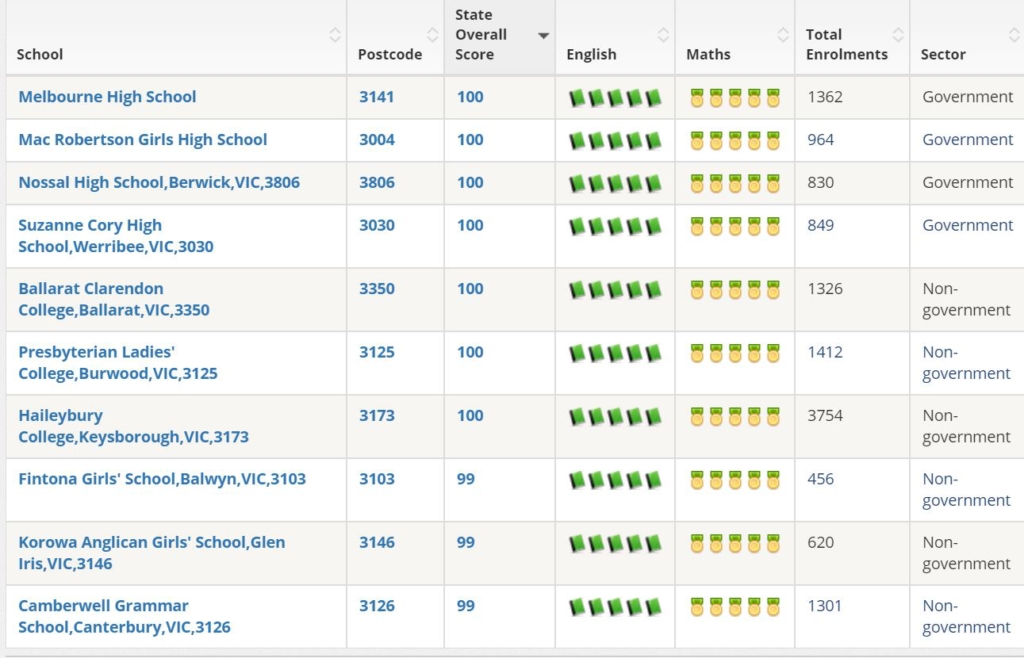
Task: Click a medal icon for Suzanne Cory's Maths score
Action: coord(721,225)
